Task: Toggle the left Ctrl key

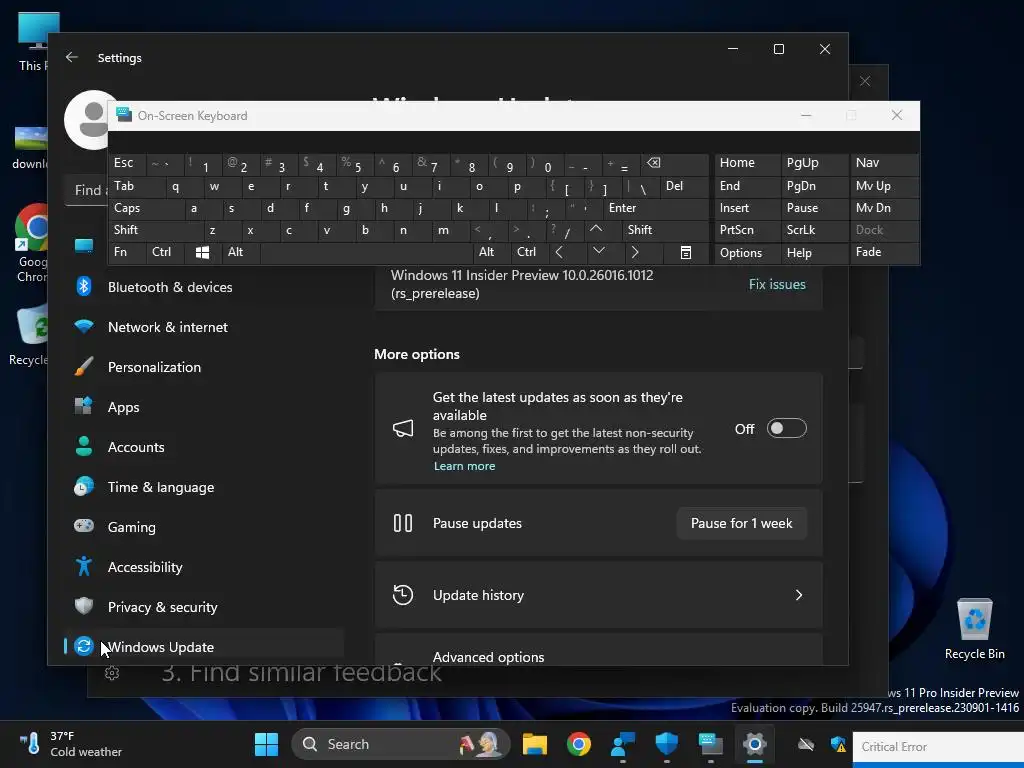Action: [x=165, y=252]
